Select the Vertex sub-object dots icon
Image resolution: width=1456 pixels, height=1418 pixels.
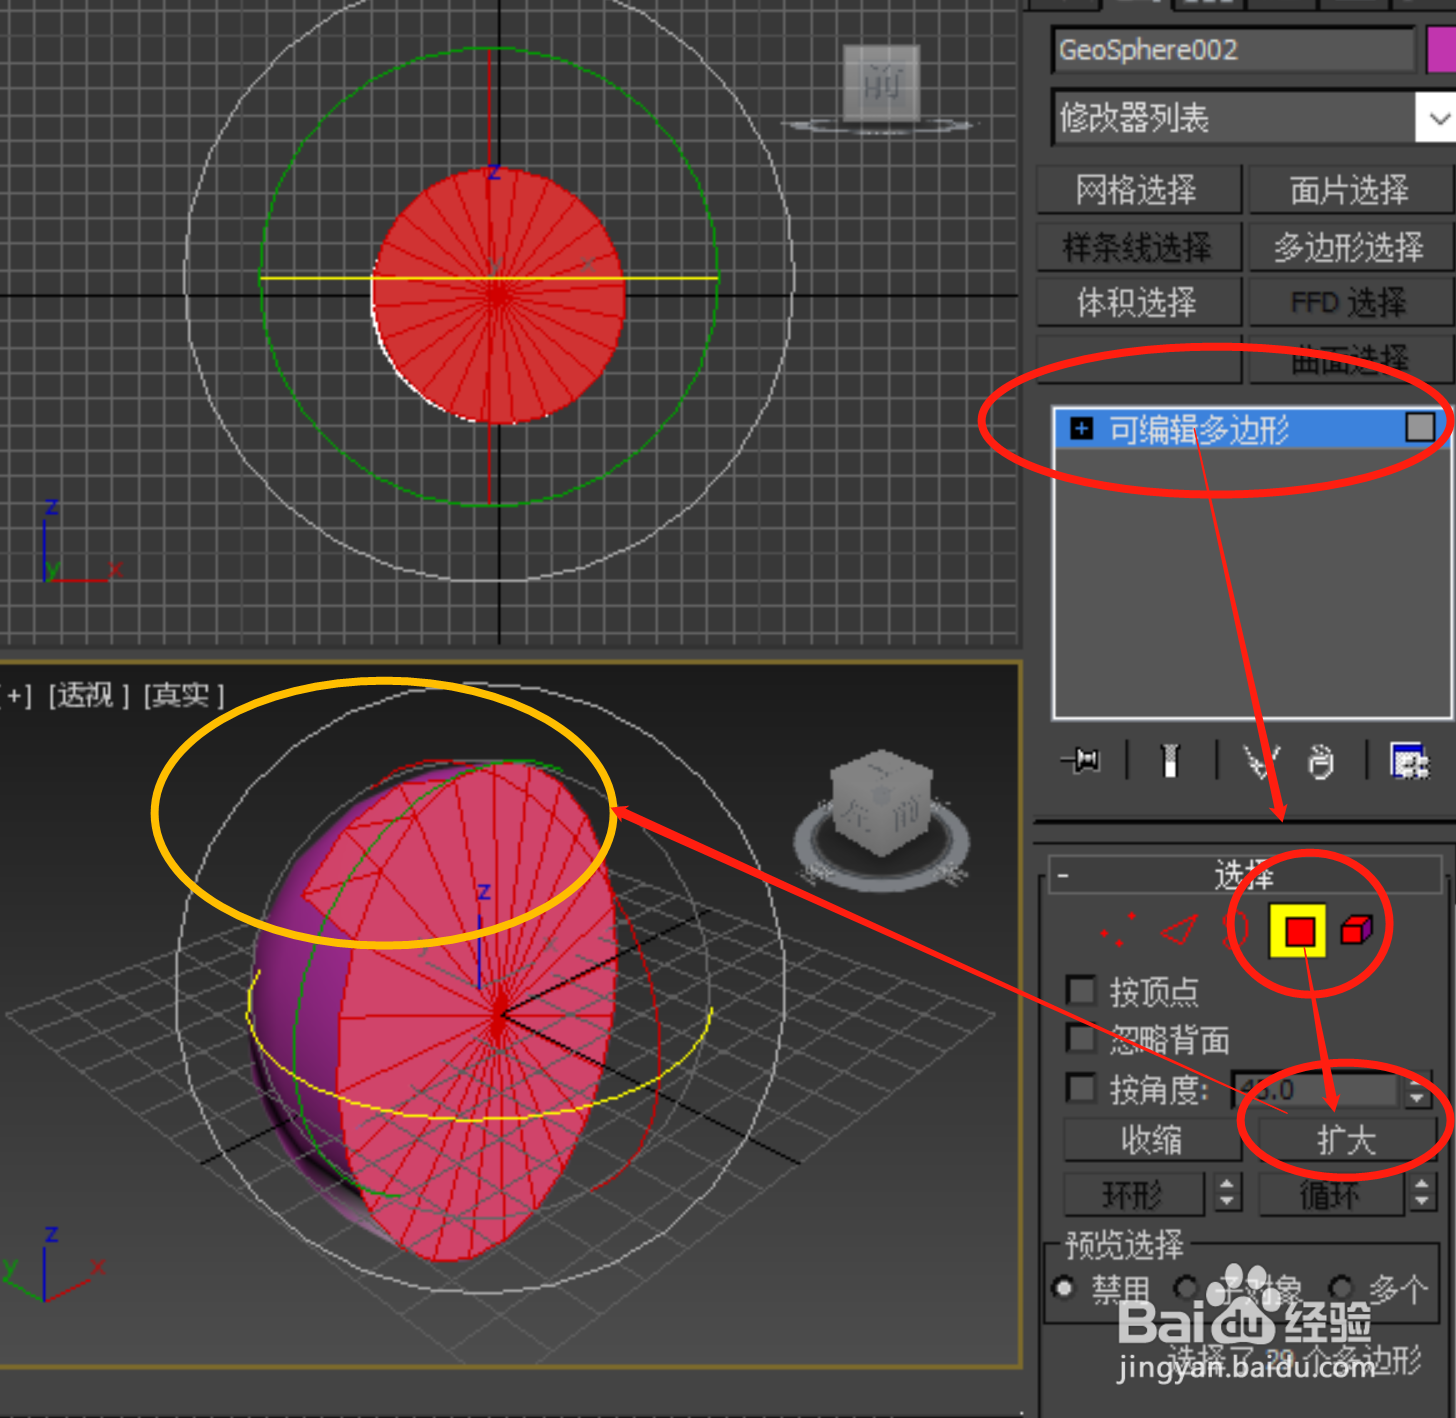(1118, 930)
